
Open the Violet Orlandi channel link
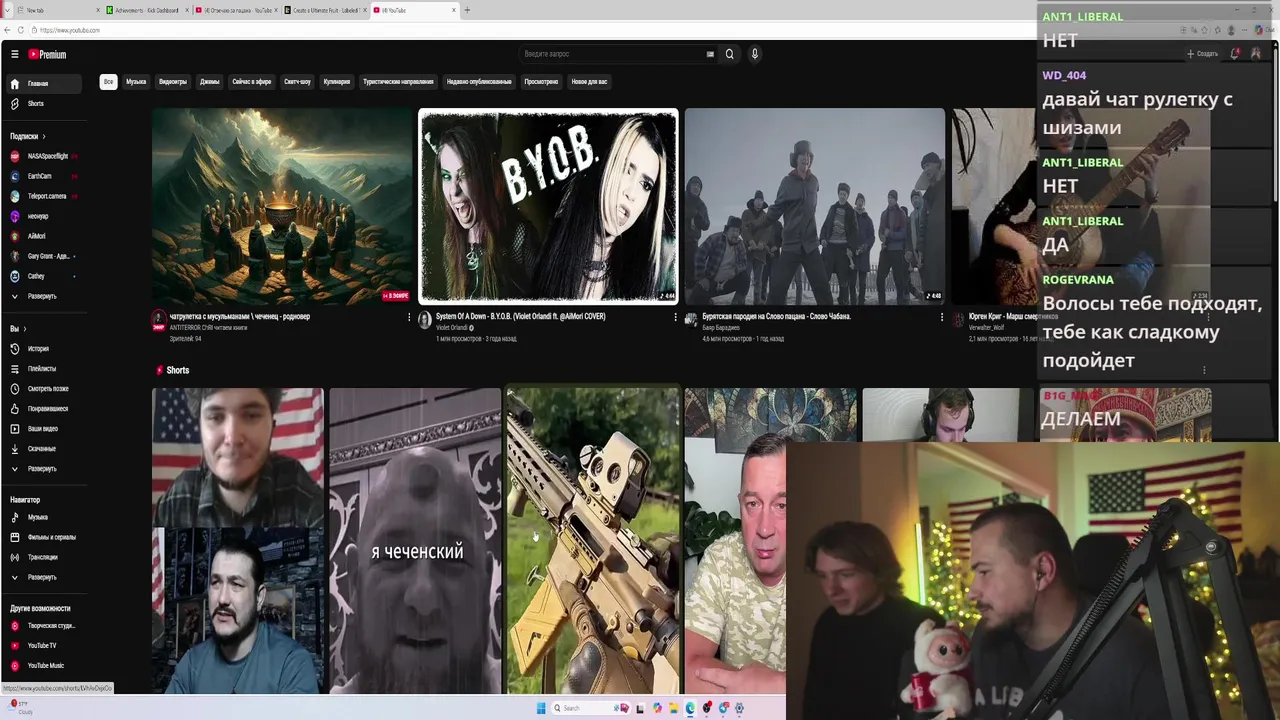452,328
